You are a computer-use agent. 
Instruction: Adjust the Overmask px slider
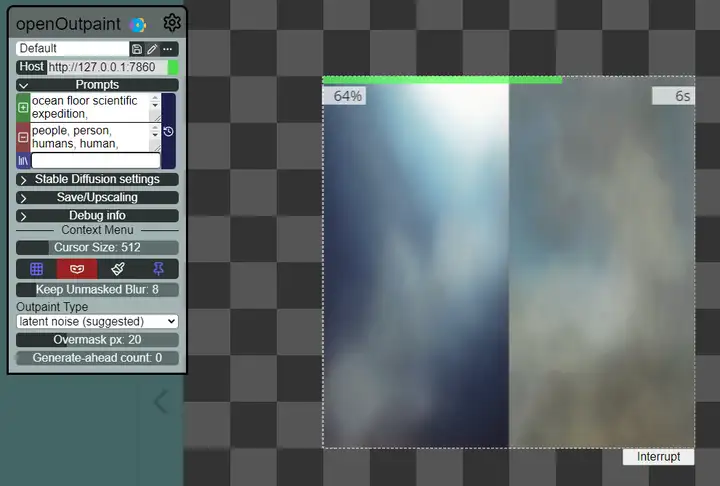point(97,340)
